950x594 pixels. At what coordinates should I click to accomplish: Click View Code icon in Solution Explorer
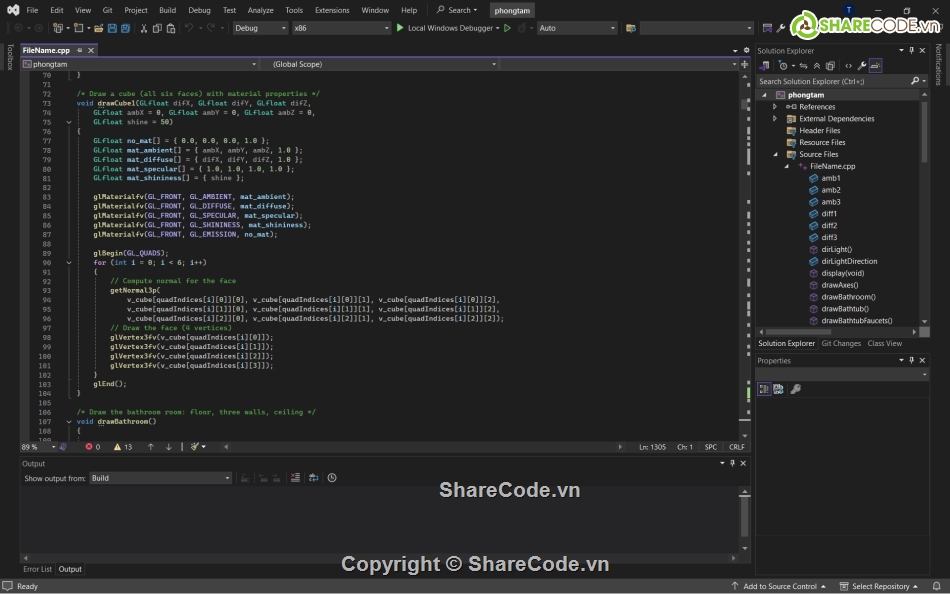pyautogui.click(x=848, y=65)
